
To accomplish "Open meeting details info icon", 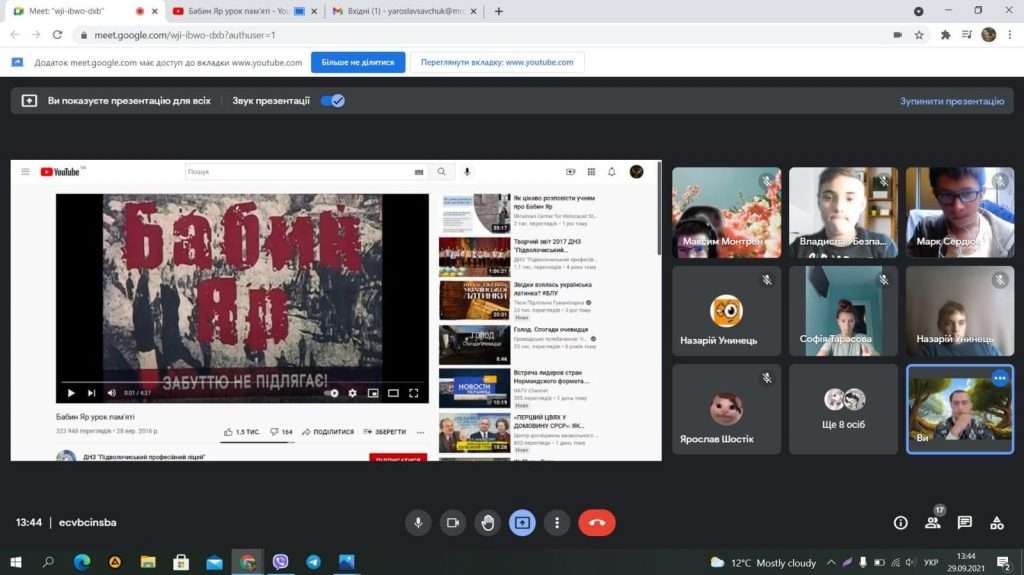I will (x=901, y=523).
